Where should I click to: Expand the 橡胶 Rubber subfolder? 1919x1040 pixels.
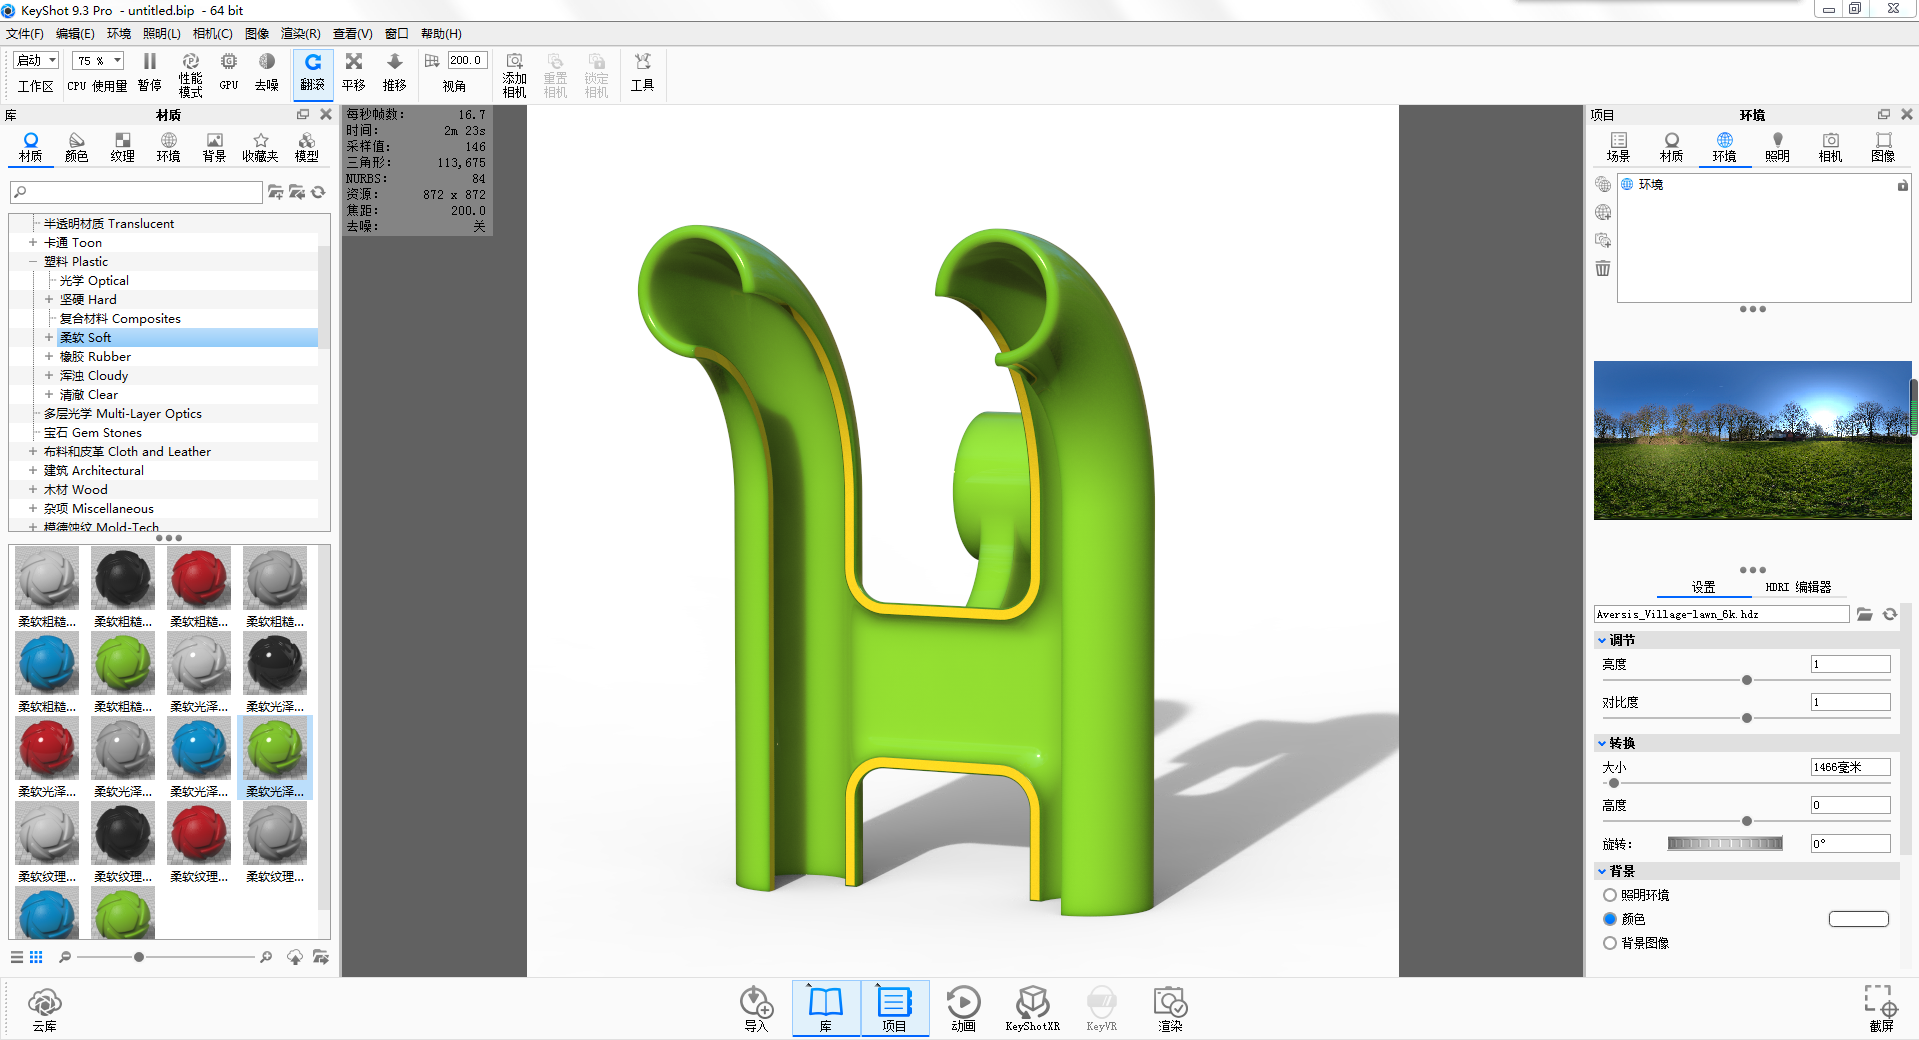point(49,357)
